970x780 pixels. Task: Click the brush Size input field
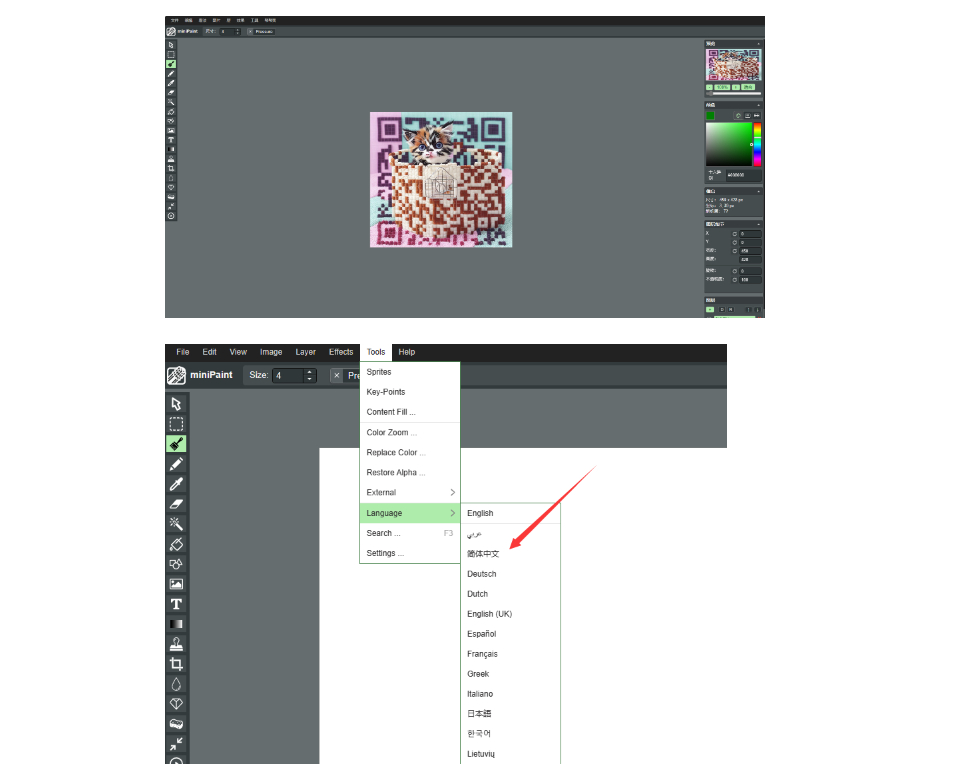point(287,376)
